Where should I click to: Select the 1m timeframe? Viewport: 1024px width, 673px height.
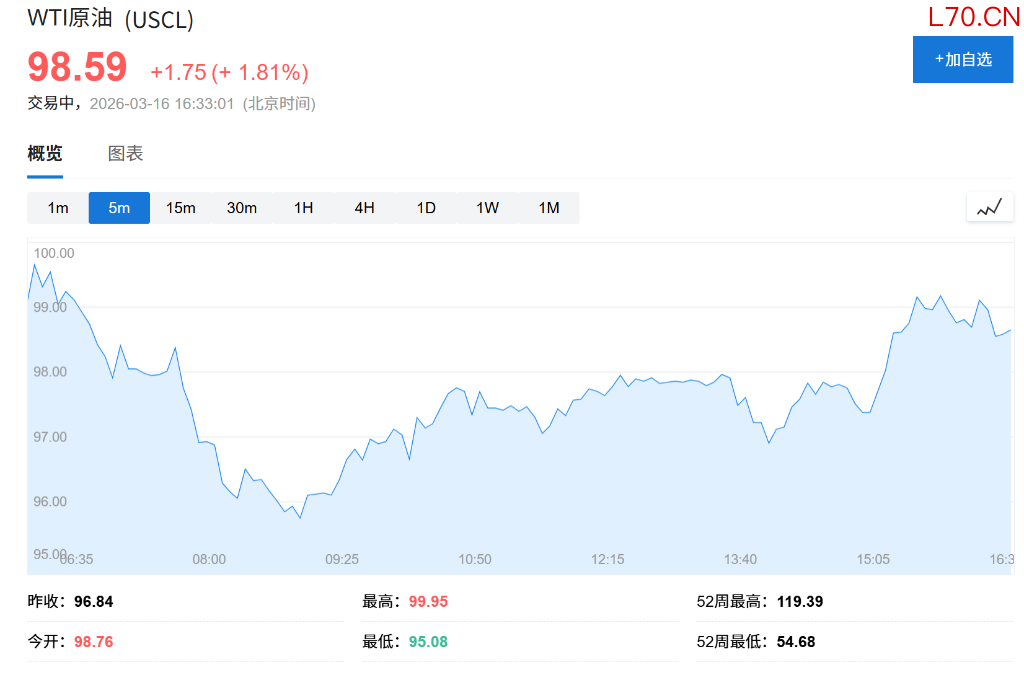pos(58,208)
